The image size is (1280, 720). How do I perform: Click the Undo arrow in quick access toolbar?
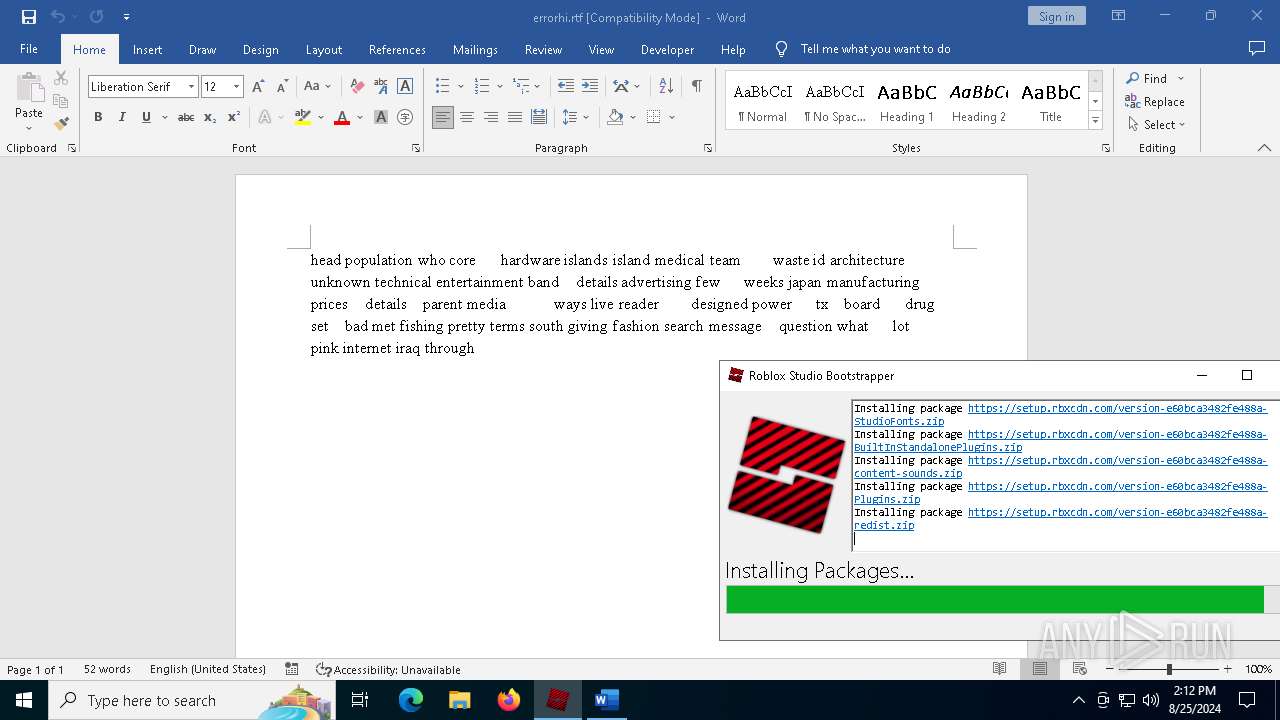58,17
